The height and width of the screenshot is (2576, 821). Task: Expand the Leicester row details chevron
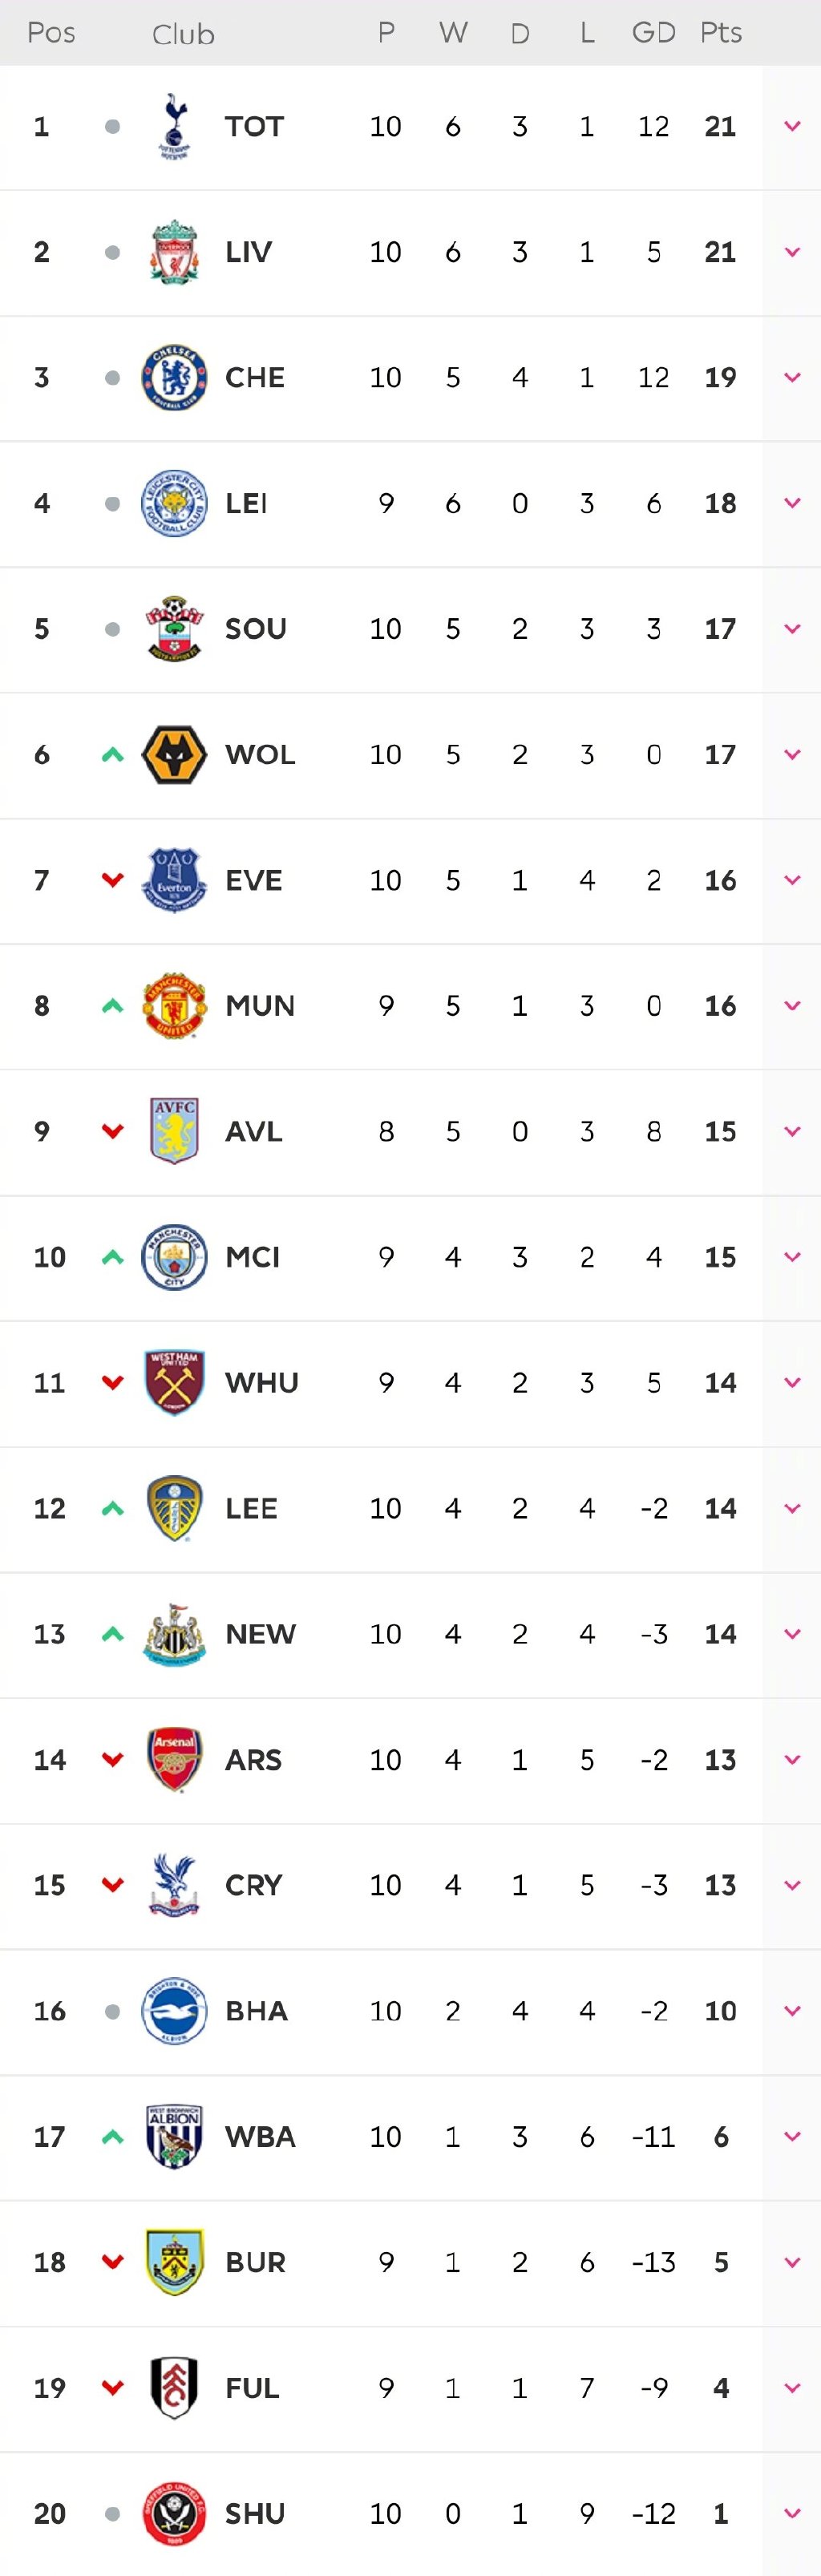click(x=792, y=503)
